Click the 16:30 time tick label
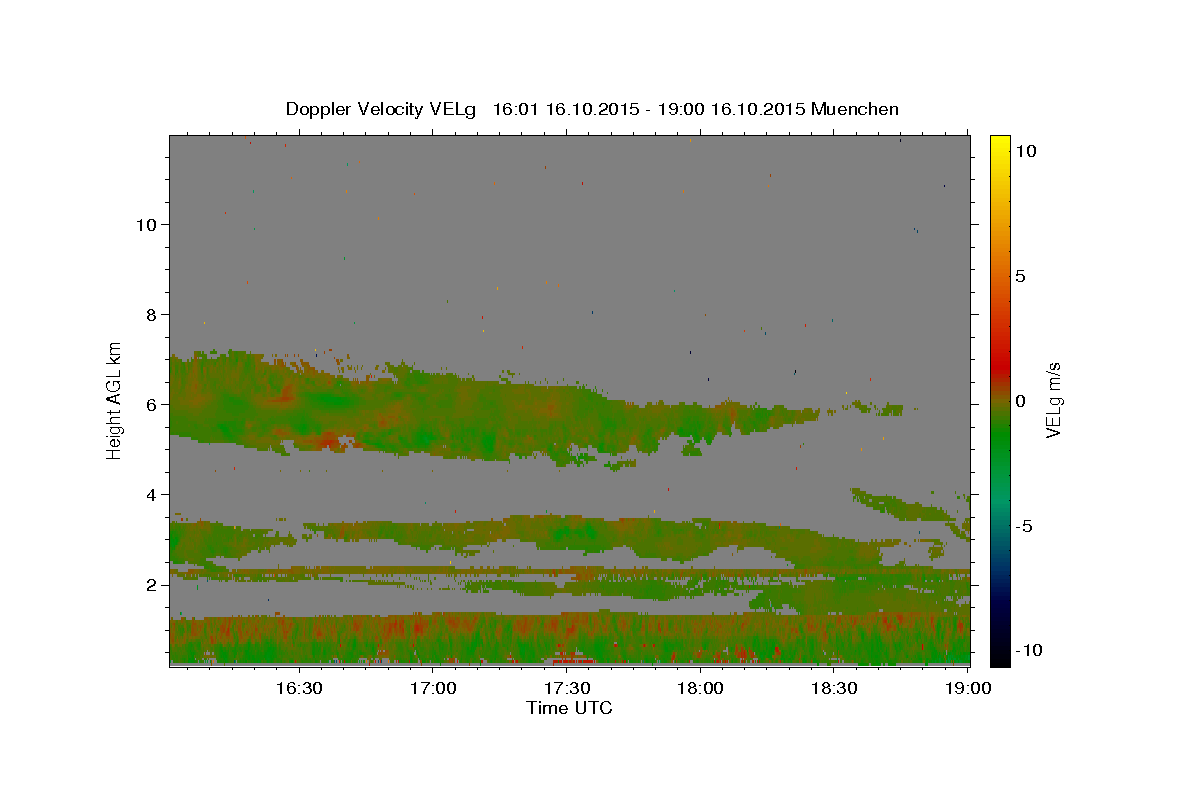 (299, 688)
